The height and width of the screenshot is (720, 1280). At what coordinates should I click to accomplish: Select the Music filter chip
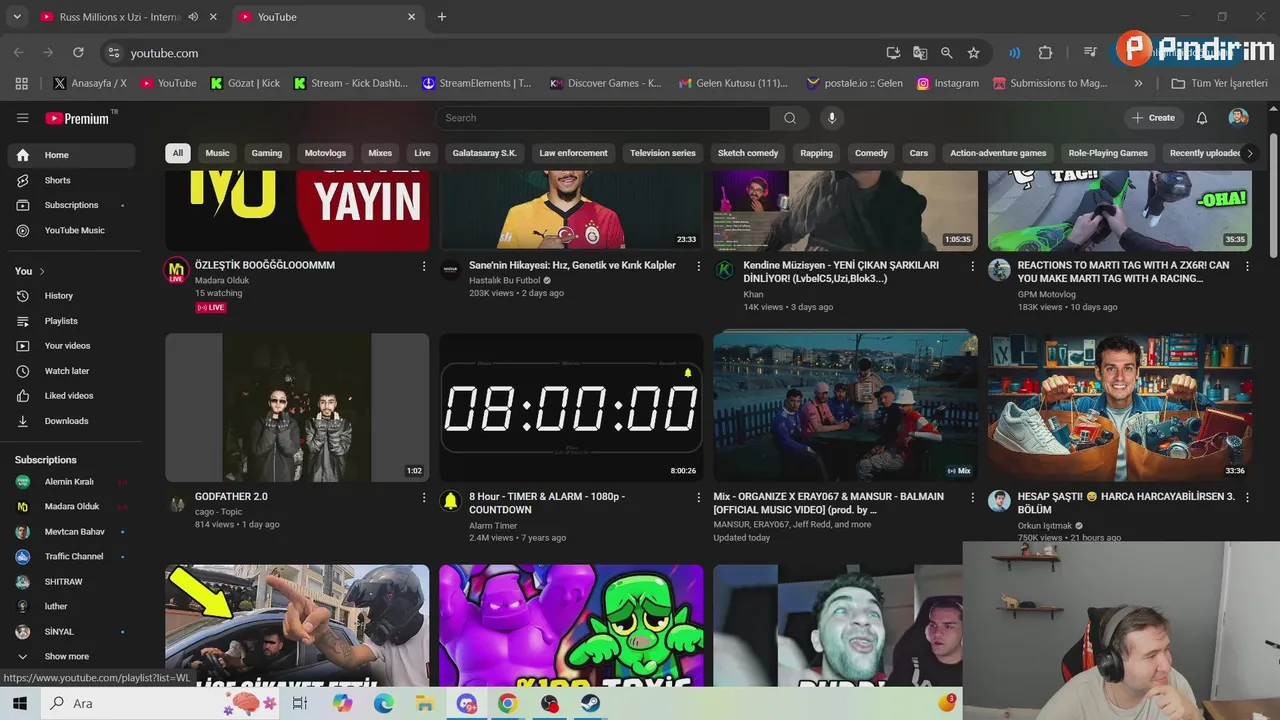[x=217, y=153]
